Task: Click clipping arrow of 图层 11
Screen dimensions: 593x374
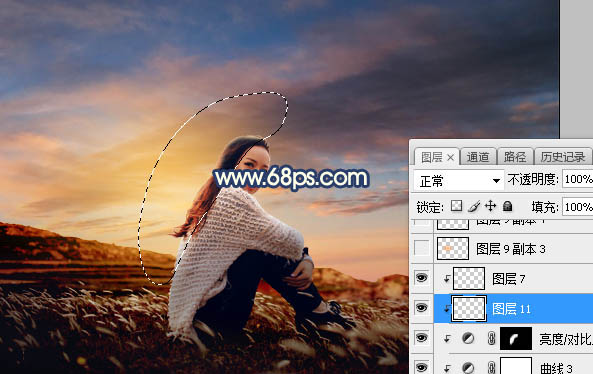Action: coord(447,309)
